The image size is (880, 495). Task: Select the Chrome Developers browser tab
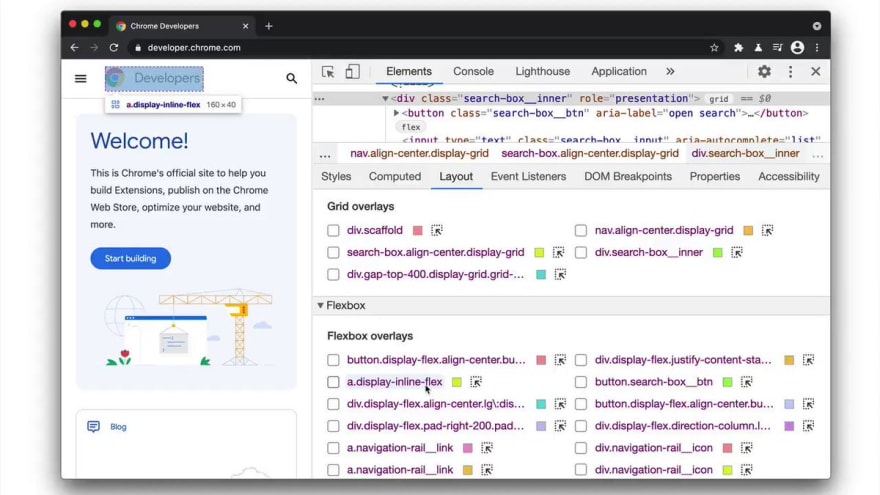click(181, 26)
